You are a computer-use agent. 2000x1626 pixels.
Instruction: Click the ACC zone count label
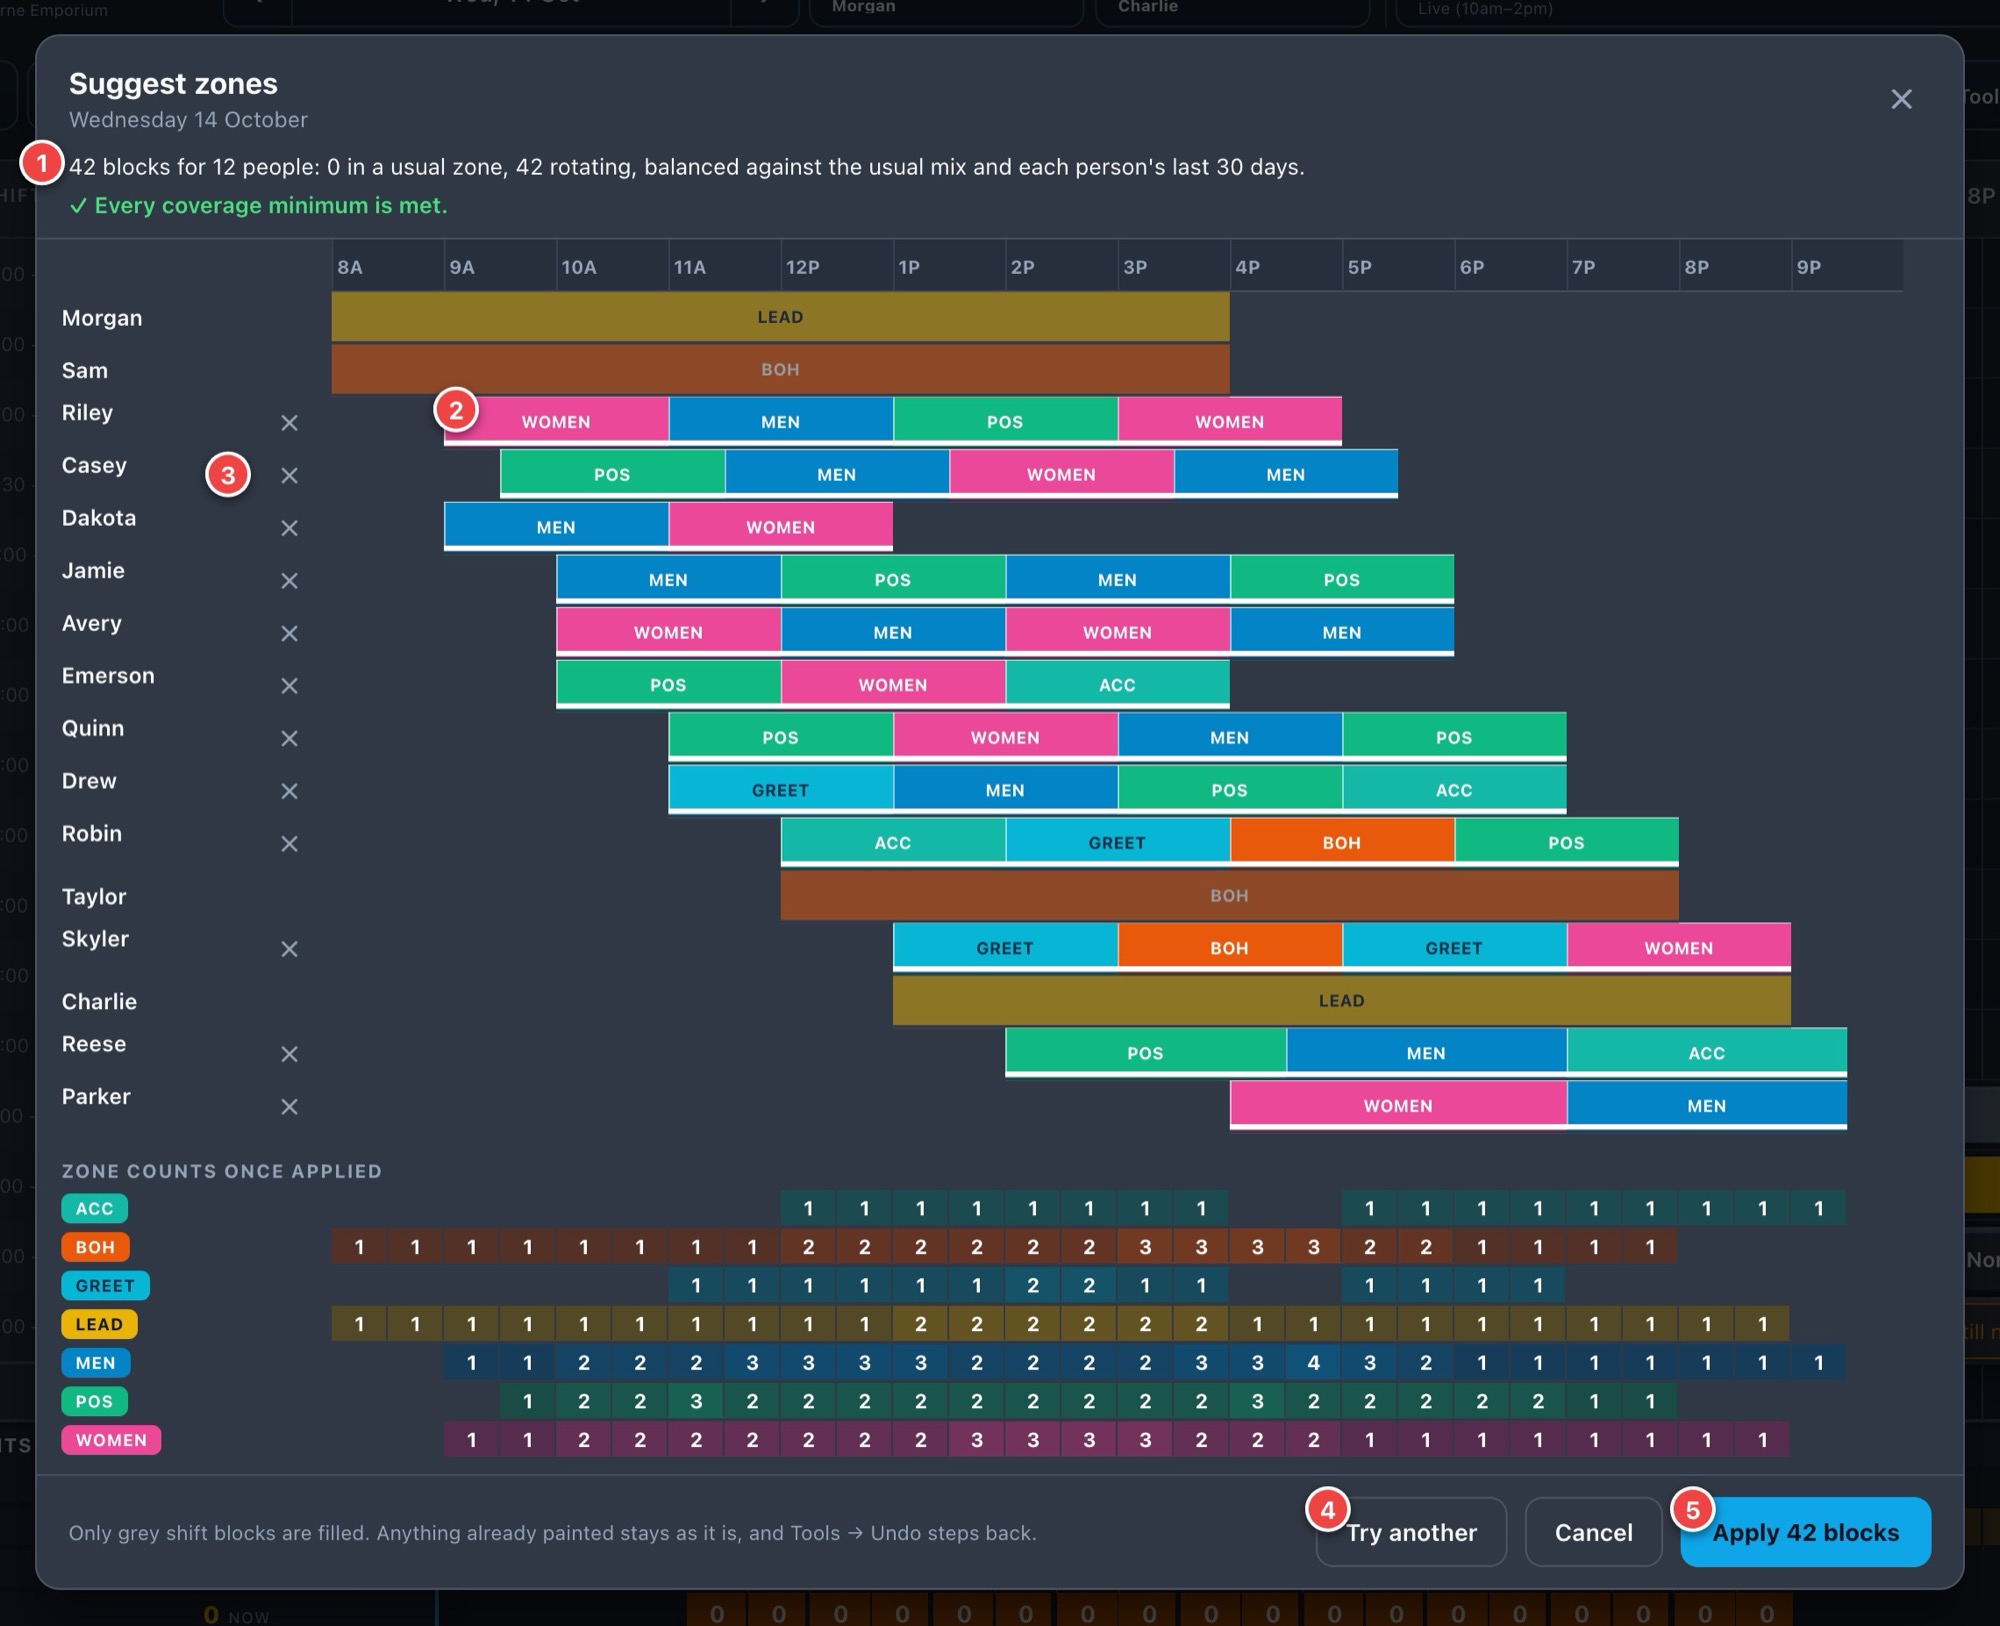94,1208
